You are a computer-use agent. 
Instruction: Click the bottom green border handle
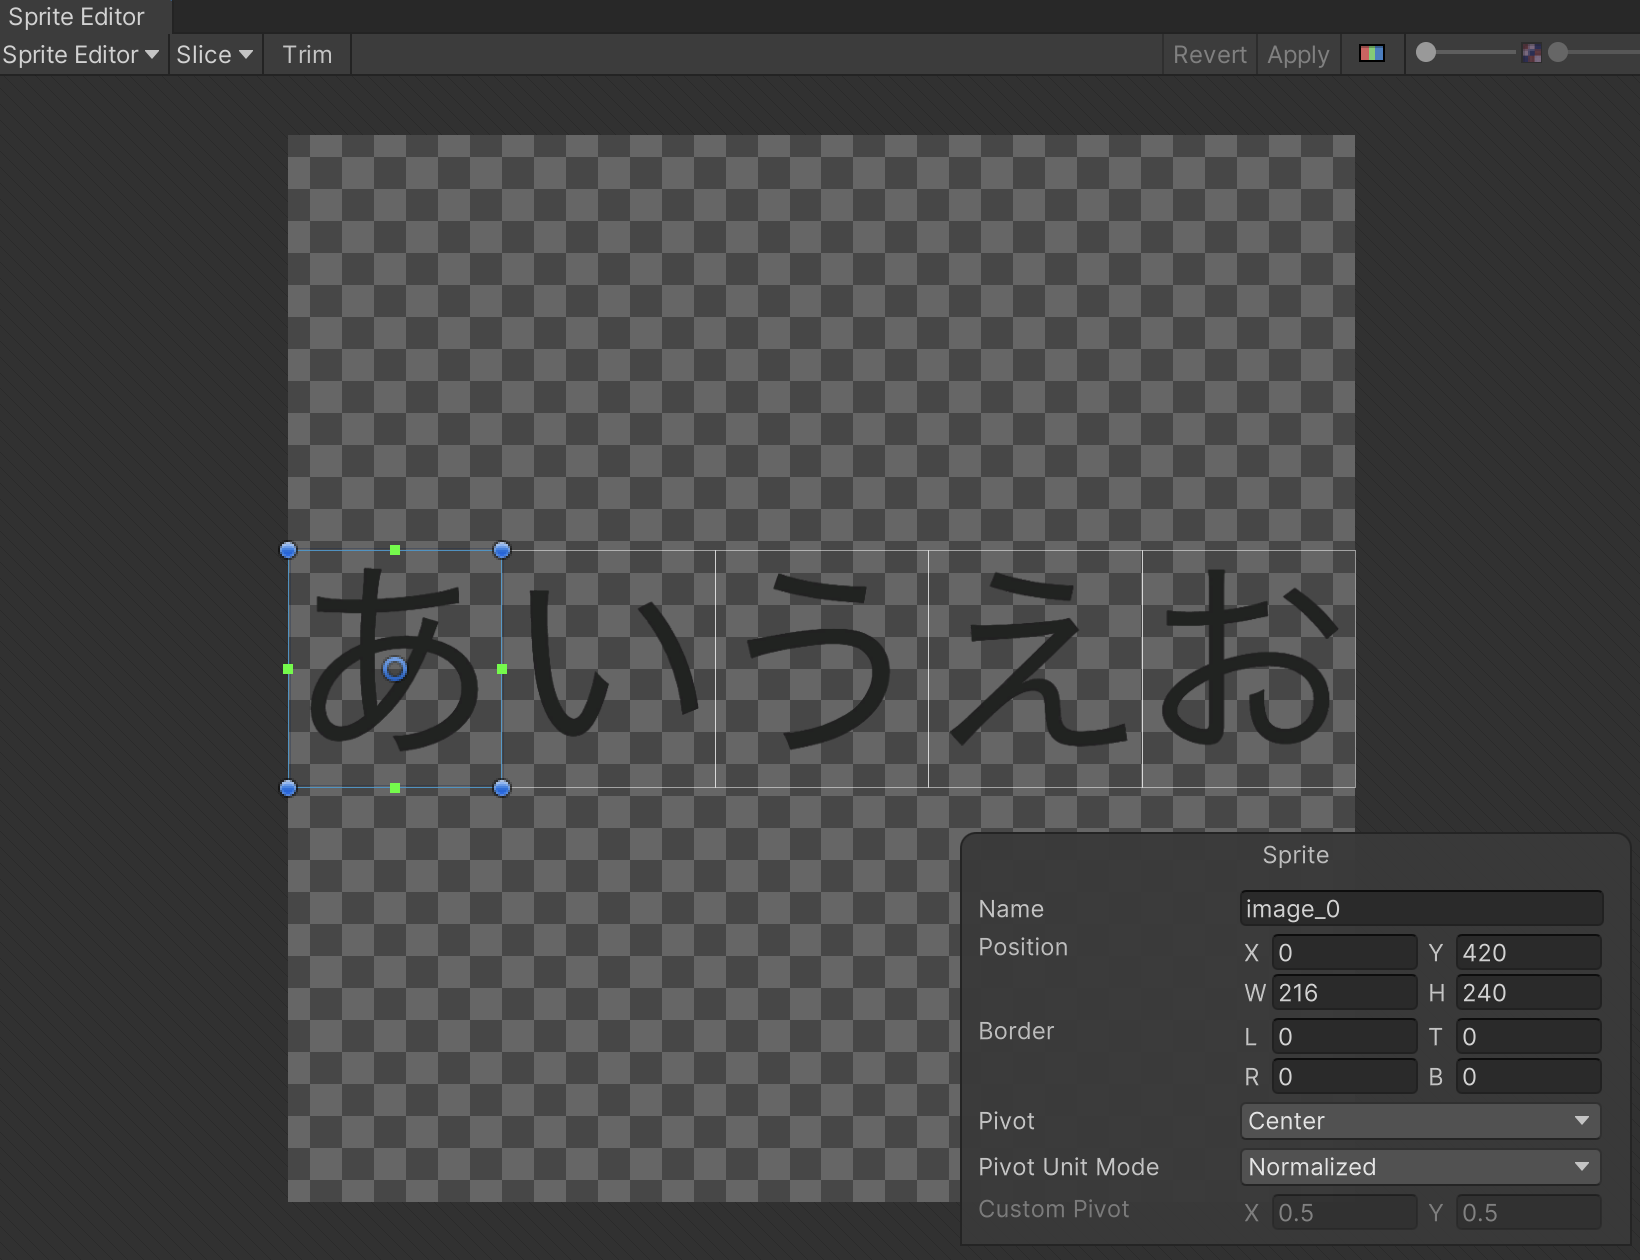click(x=395, y=788)
